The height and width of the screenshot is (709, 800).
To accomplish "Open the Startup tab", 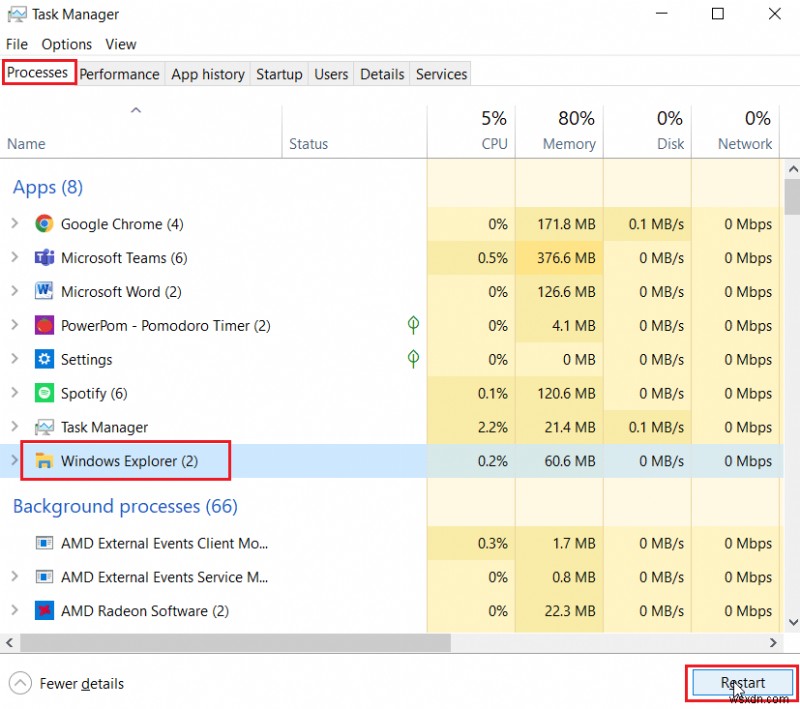I will 279,73.
